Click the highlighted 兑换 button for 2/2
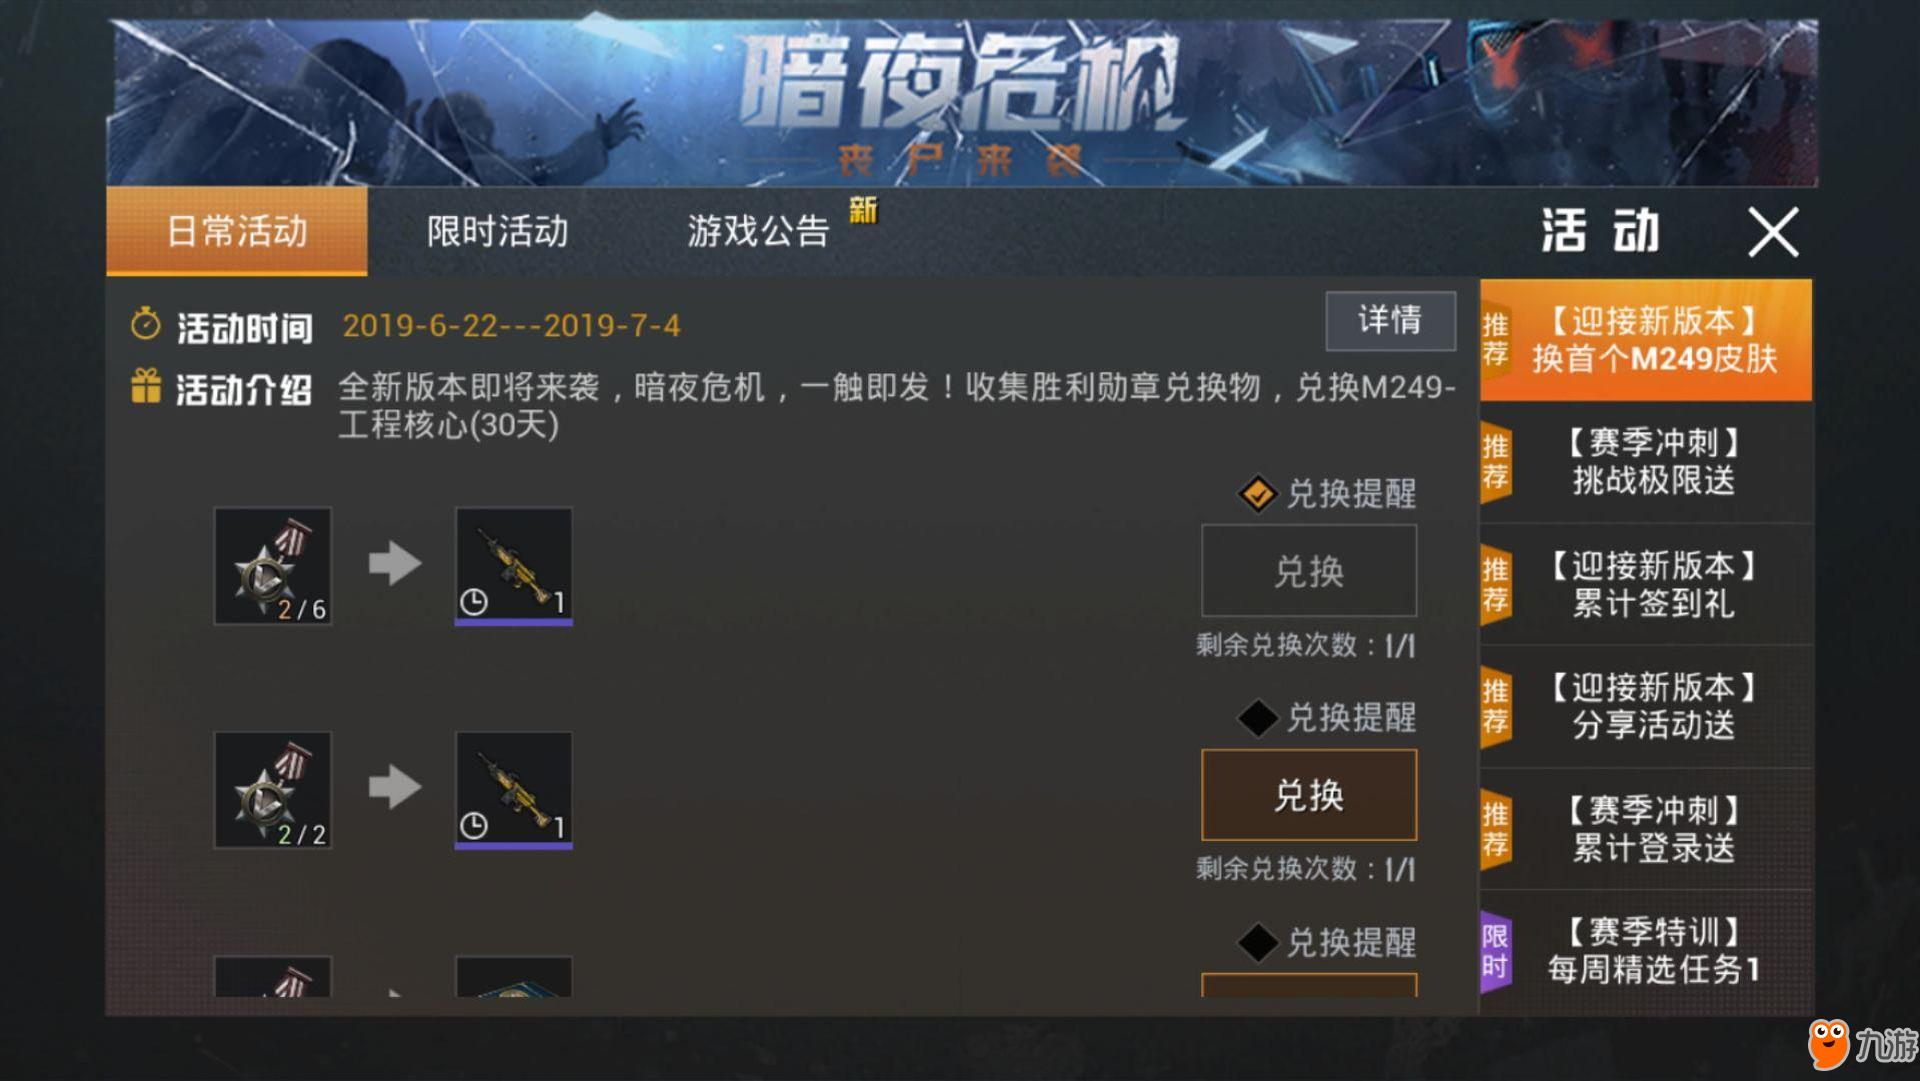Screen dimensions: 1920x1081 [1309, 795]
